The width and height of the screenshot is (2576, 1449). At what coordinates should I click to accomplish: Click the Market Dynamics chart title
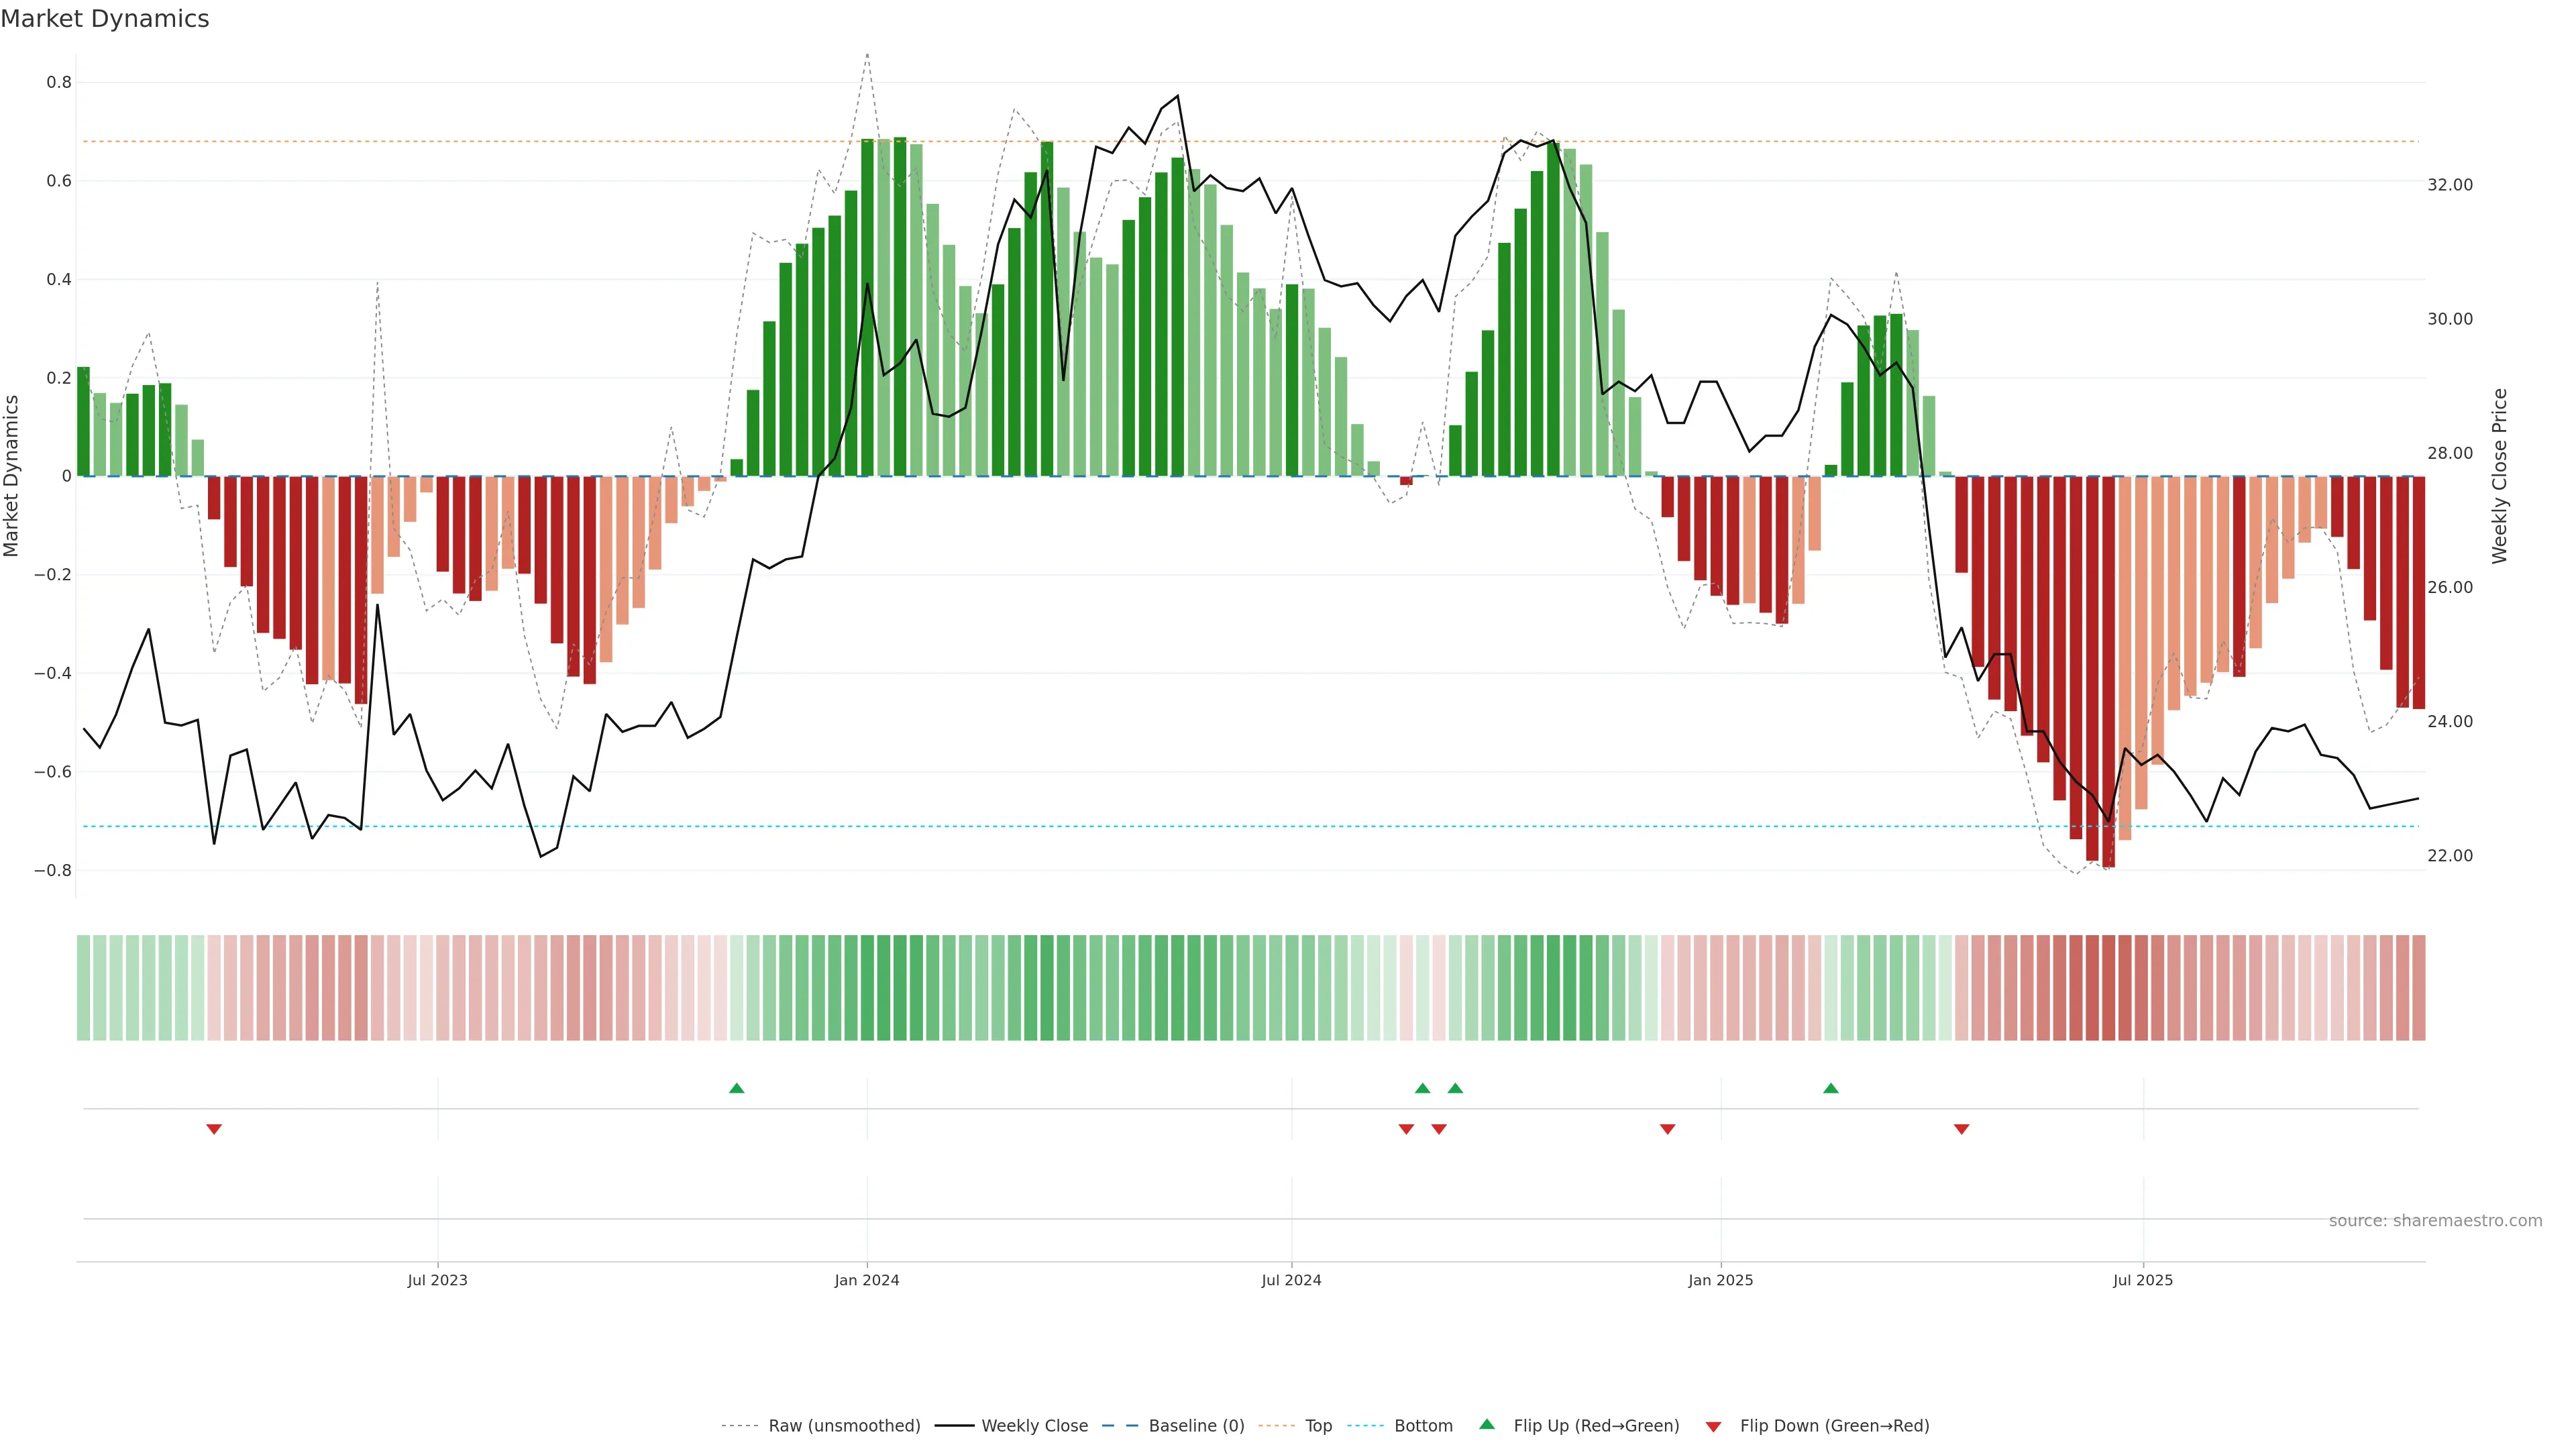point(105,19)
